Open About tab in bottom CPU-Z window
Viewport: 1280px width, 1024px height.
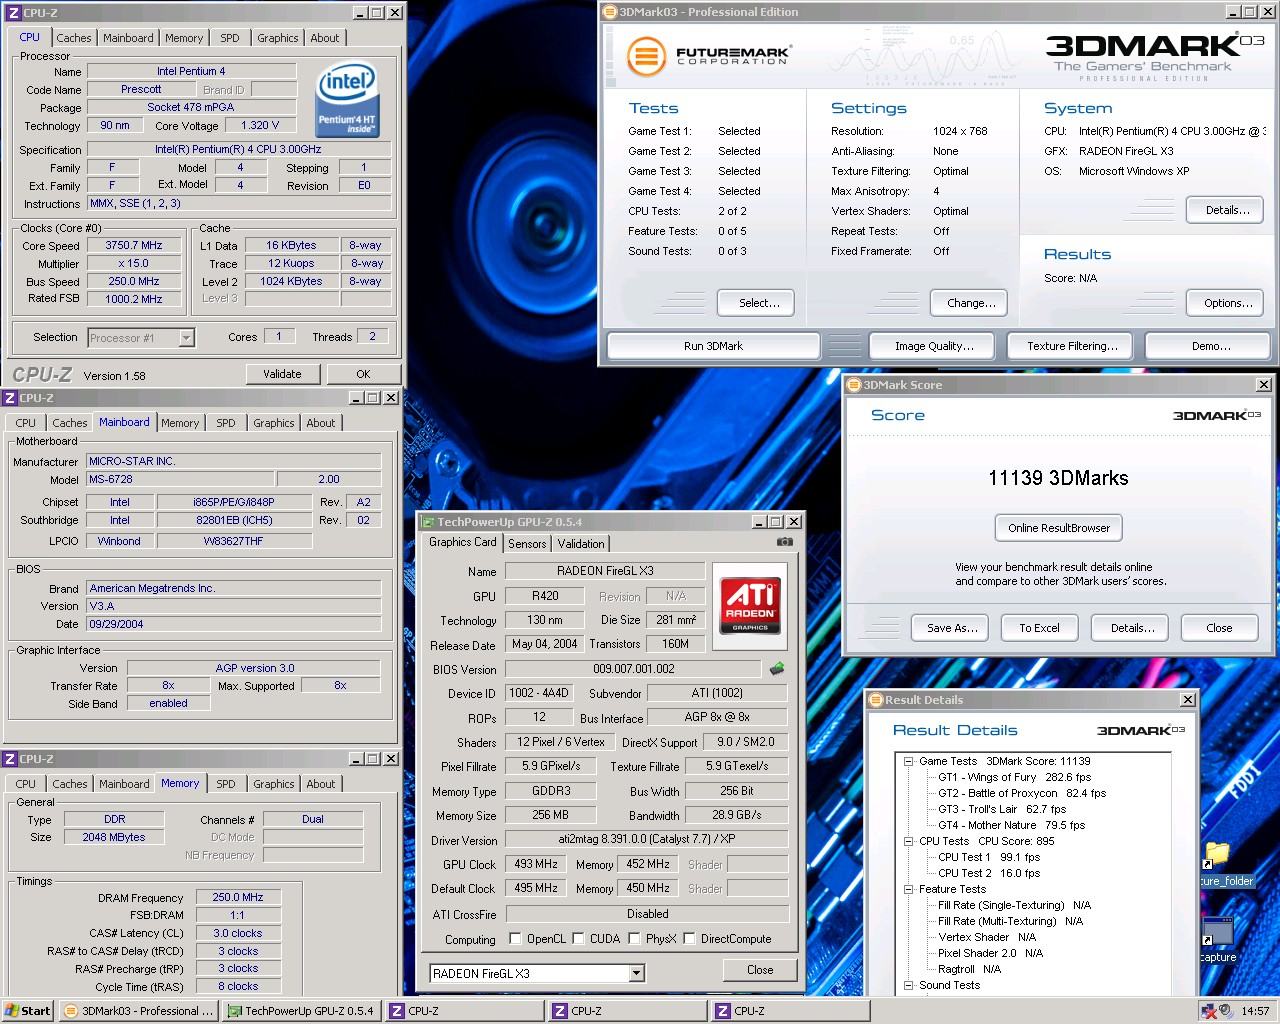point(321,784)
